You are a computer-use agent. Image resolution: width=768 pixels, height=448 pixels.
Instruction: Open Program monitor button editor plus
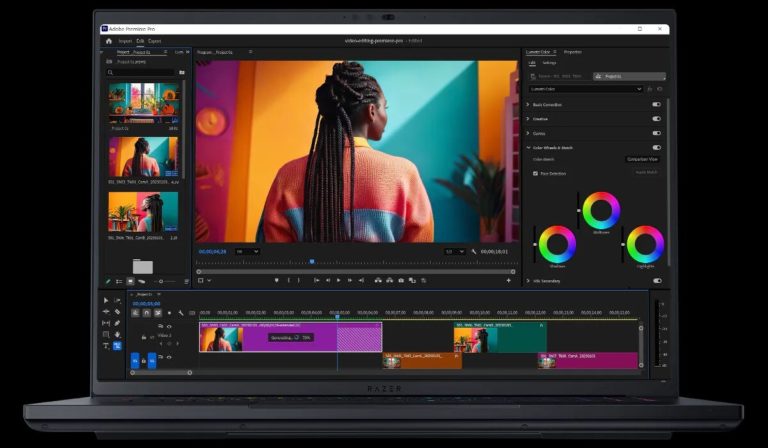(508, 281)
